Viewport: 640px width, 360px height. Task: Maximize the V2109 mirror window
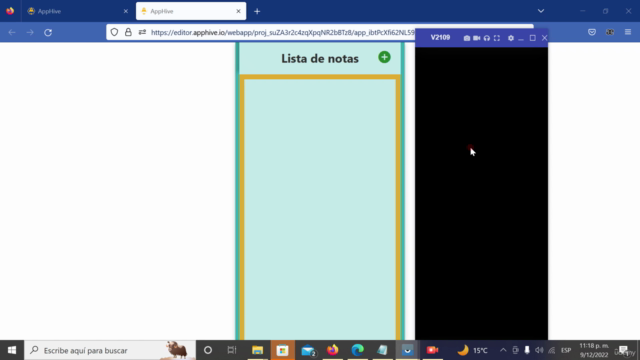(533, 38)
